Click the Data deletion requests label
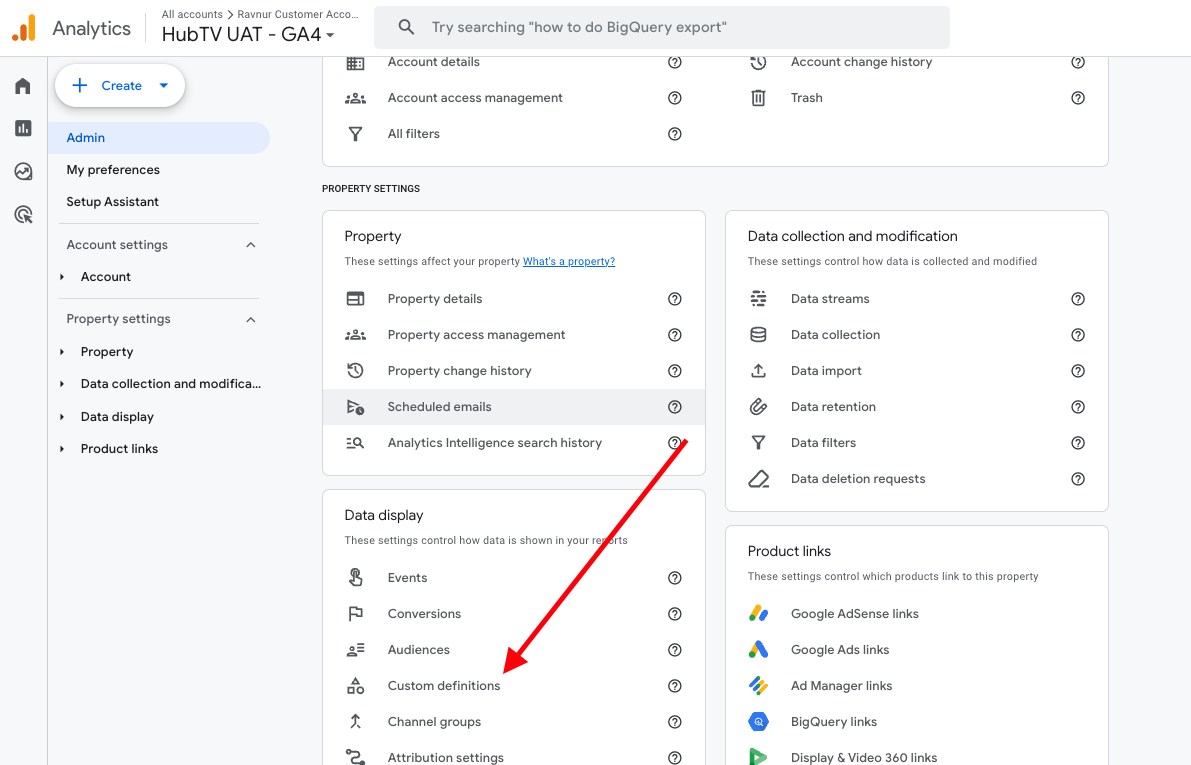Viewport: 1191px width, 765px height. 858,479
